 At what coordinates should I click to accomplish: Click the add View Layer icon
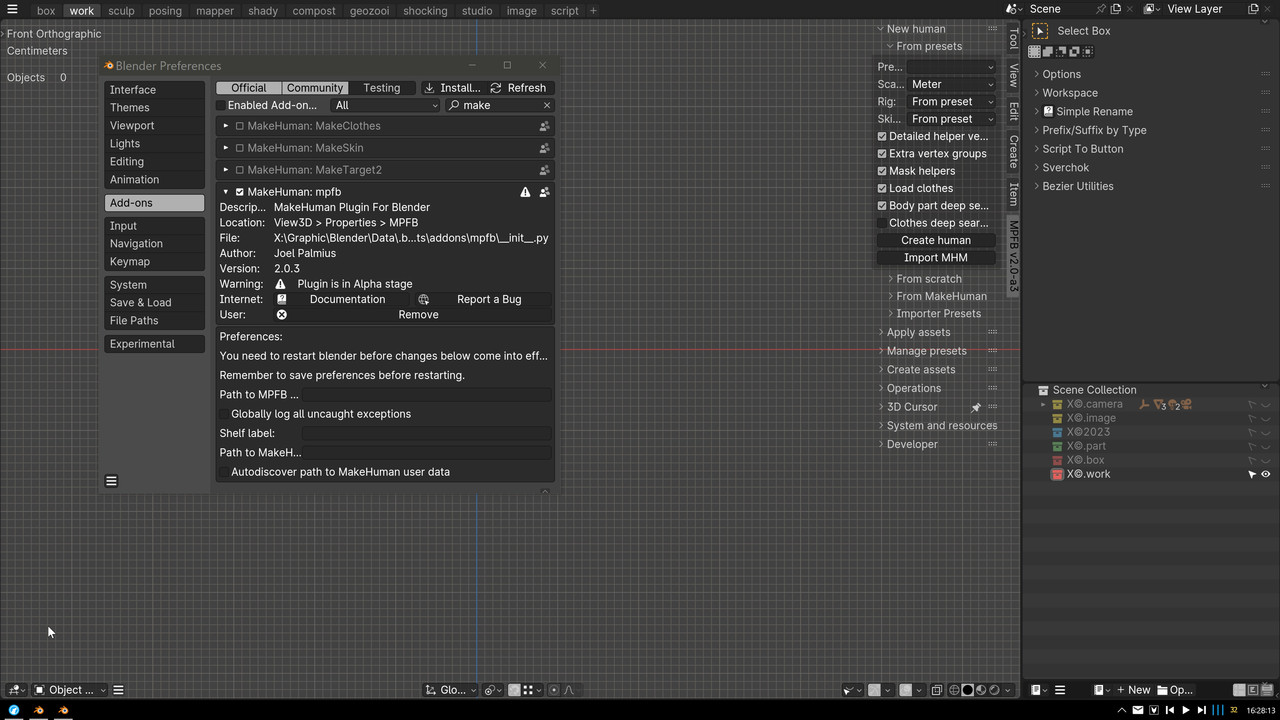click(1253, 9)
